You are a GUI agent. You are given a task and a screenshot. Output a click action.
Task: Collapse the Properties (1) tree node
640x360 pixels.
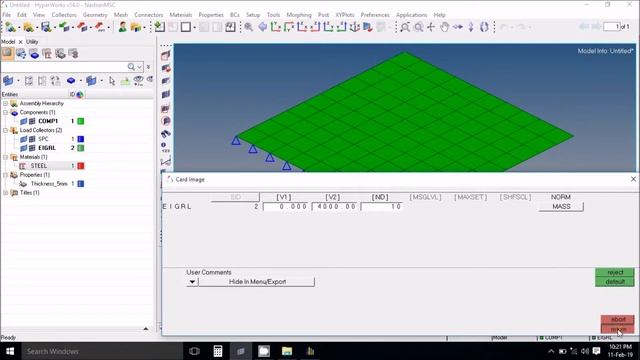coord(6,175)
